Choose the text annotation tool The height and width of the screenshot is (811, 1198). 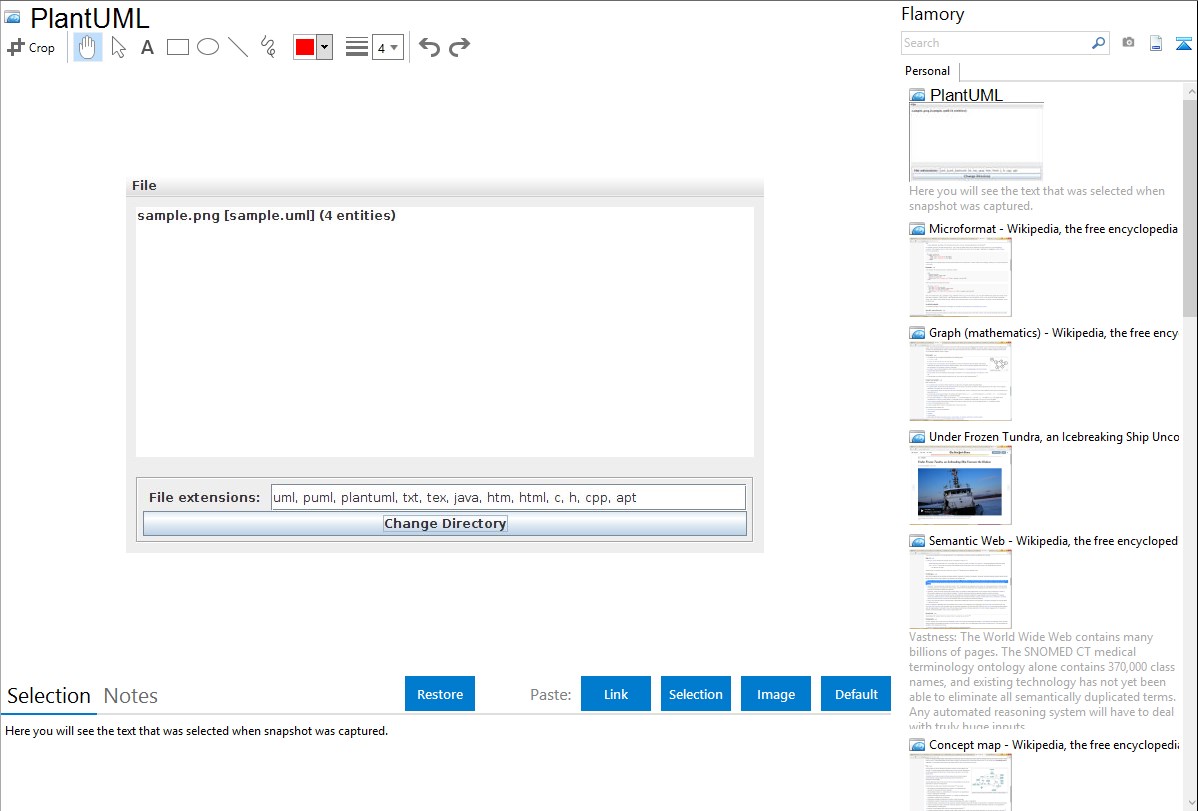click(x=147, y=47)
